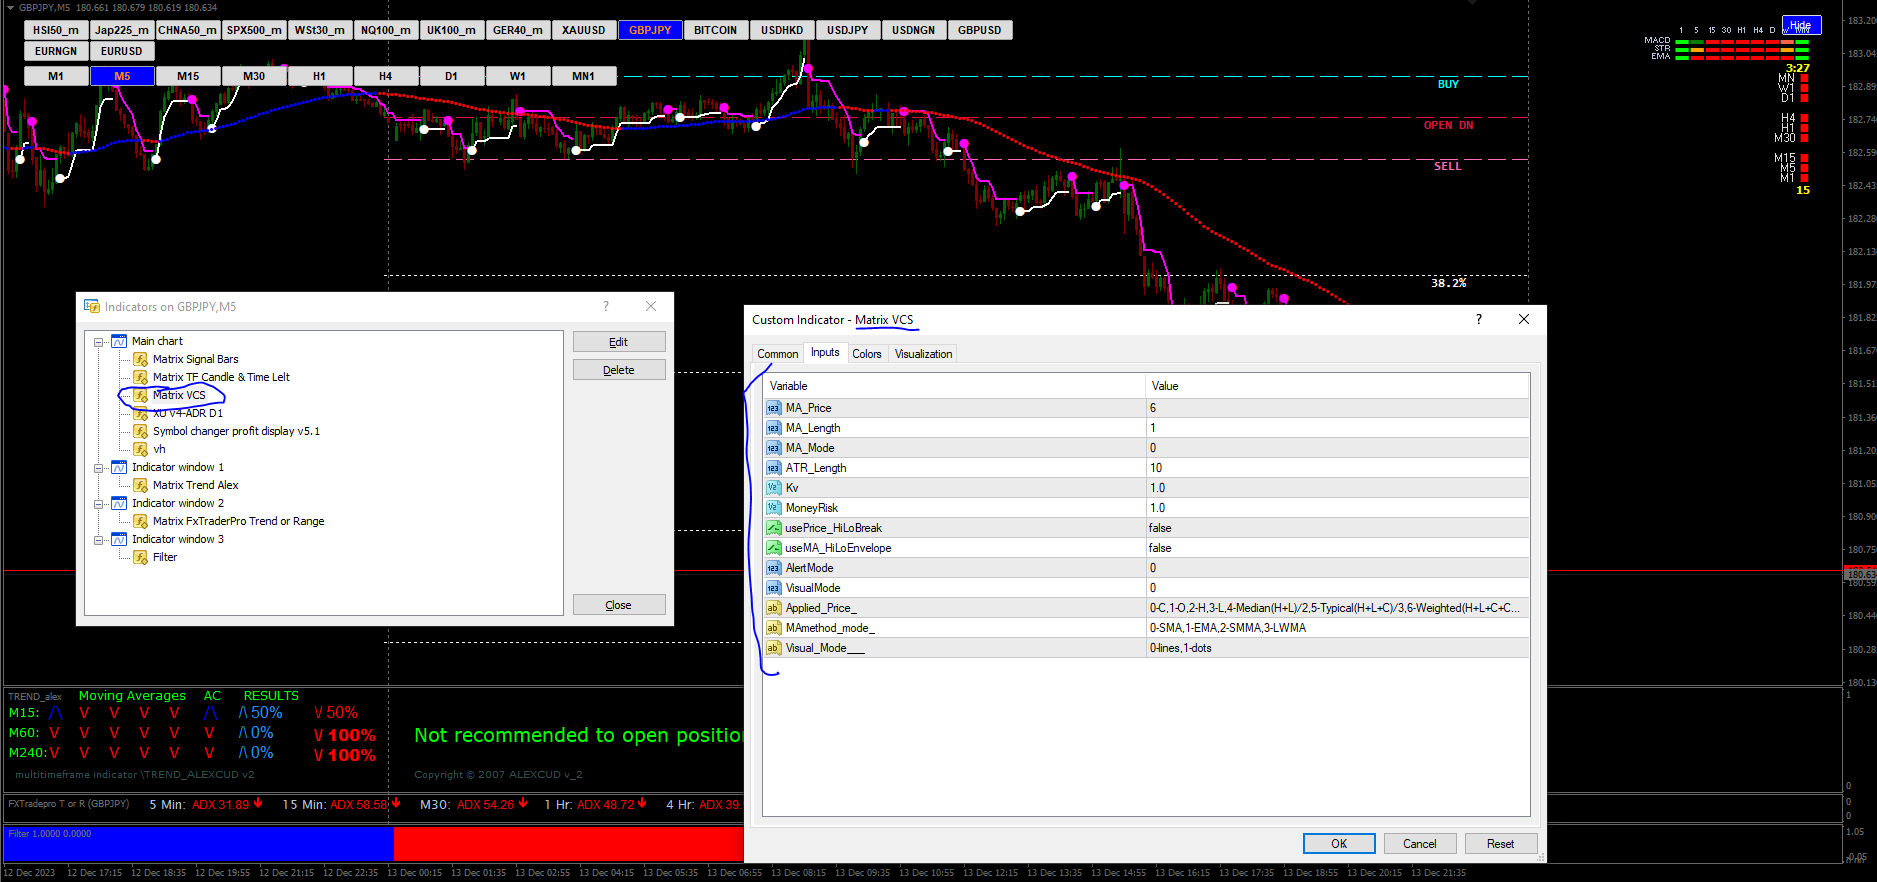Viewport: 1877px width, 882px height.
Task: Click the Symbol changer profit display icon
Action: (x=141, y=431)
